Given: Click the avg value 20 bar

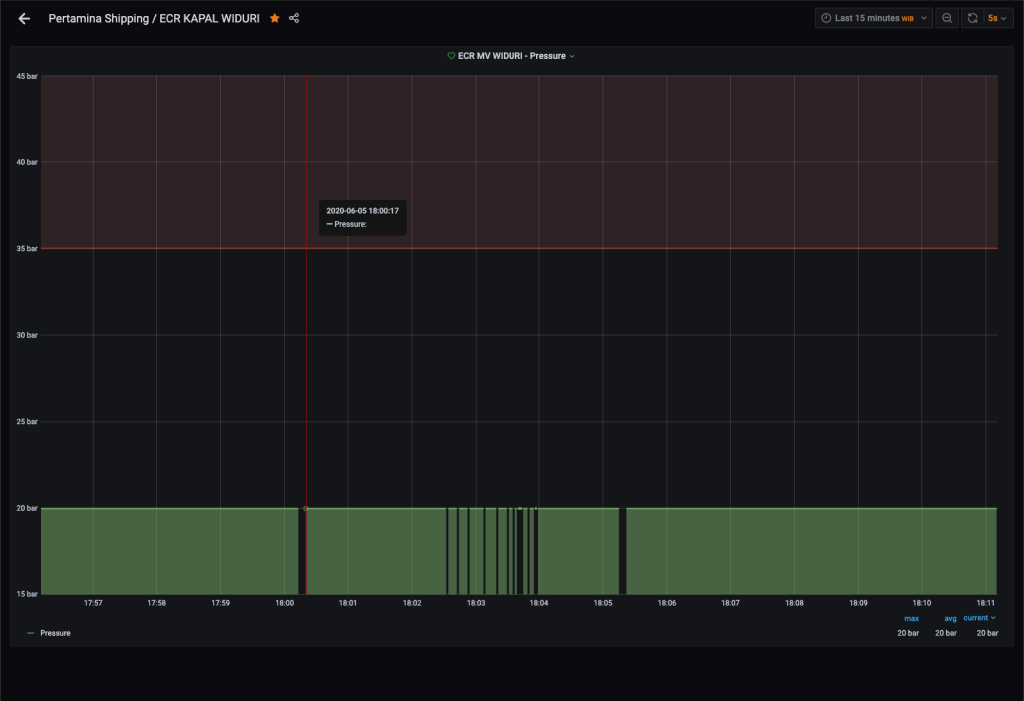Looking at the screenshot, I should point(946,633).
